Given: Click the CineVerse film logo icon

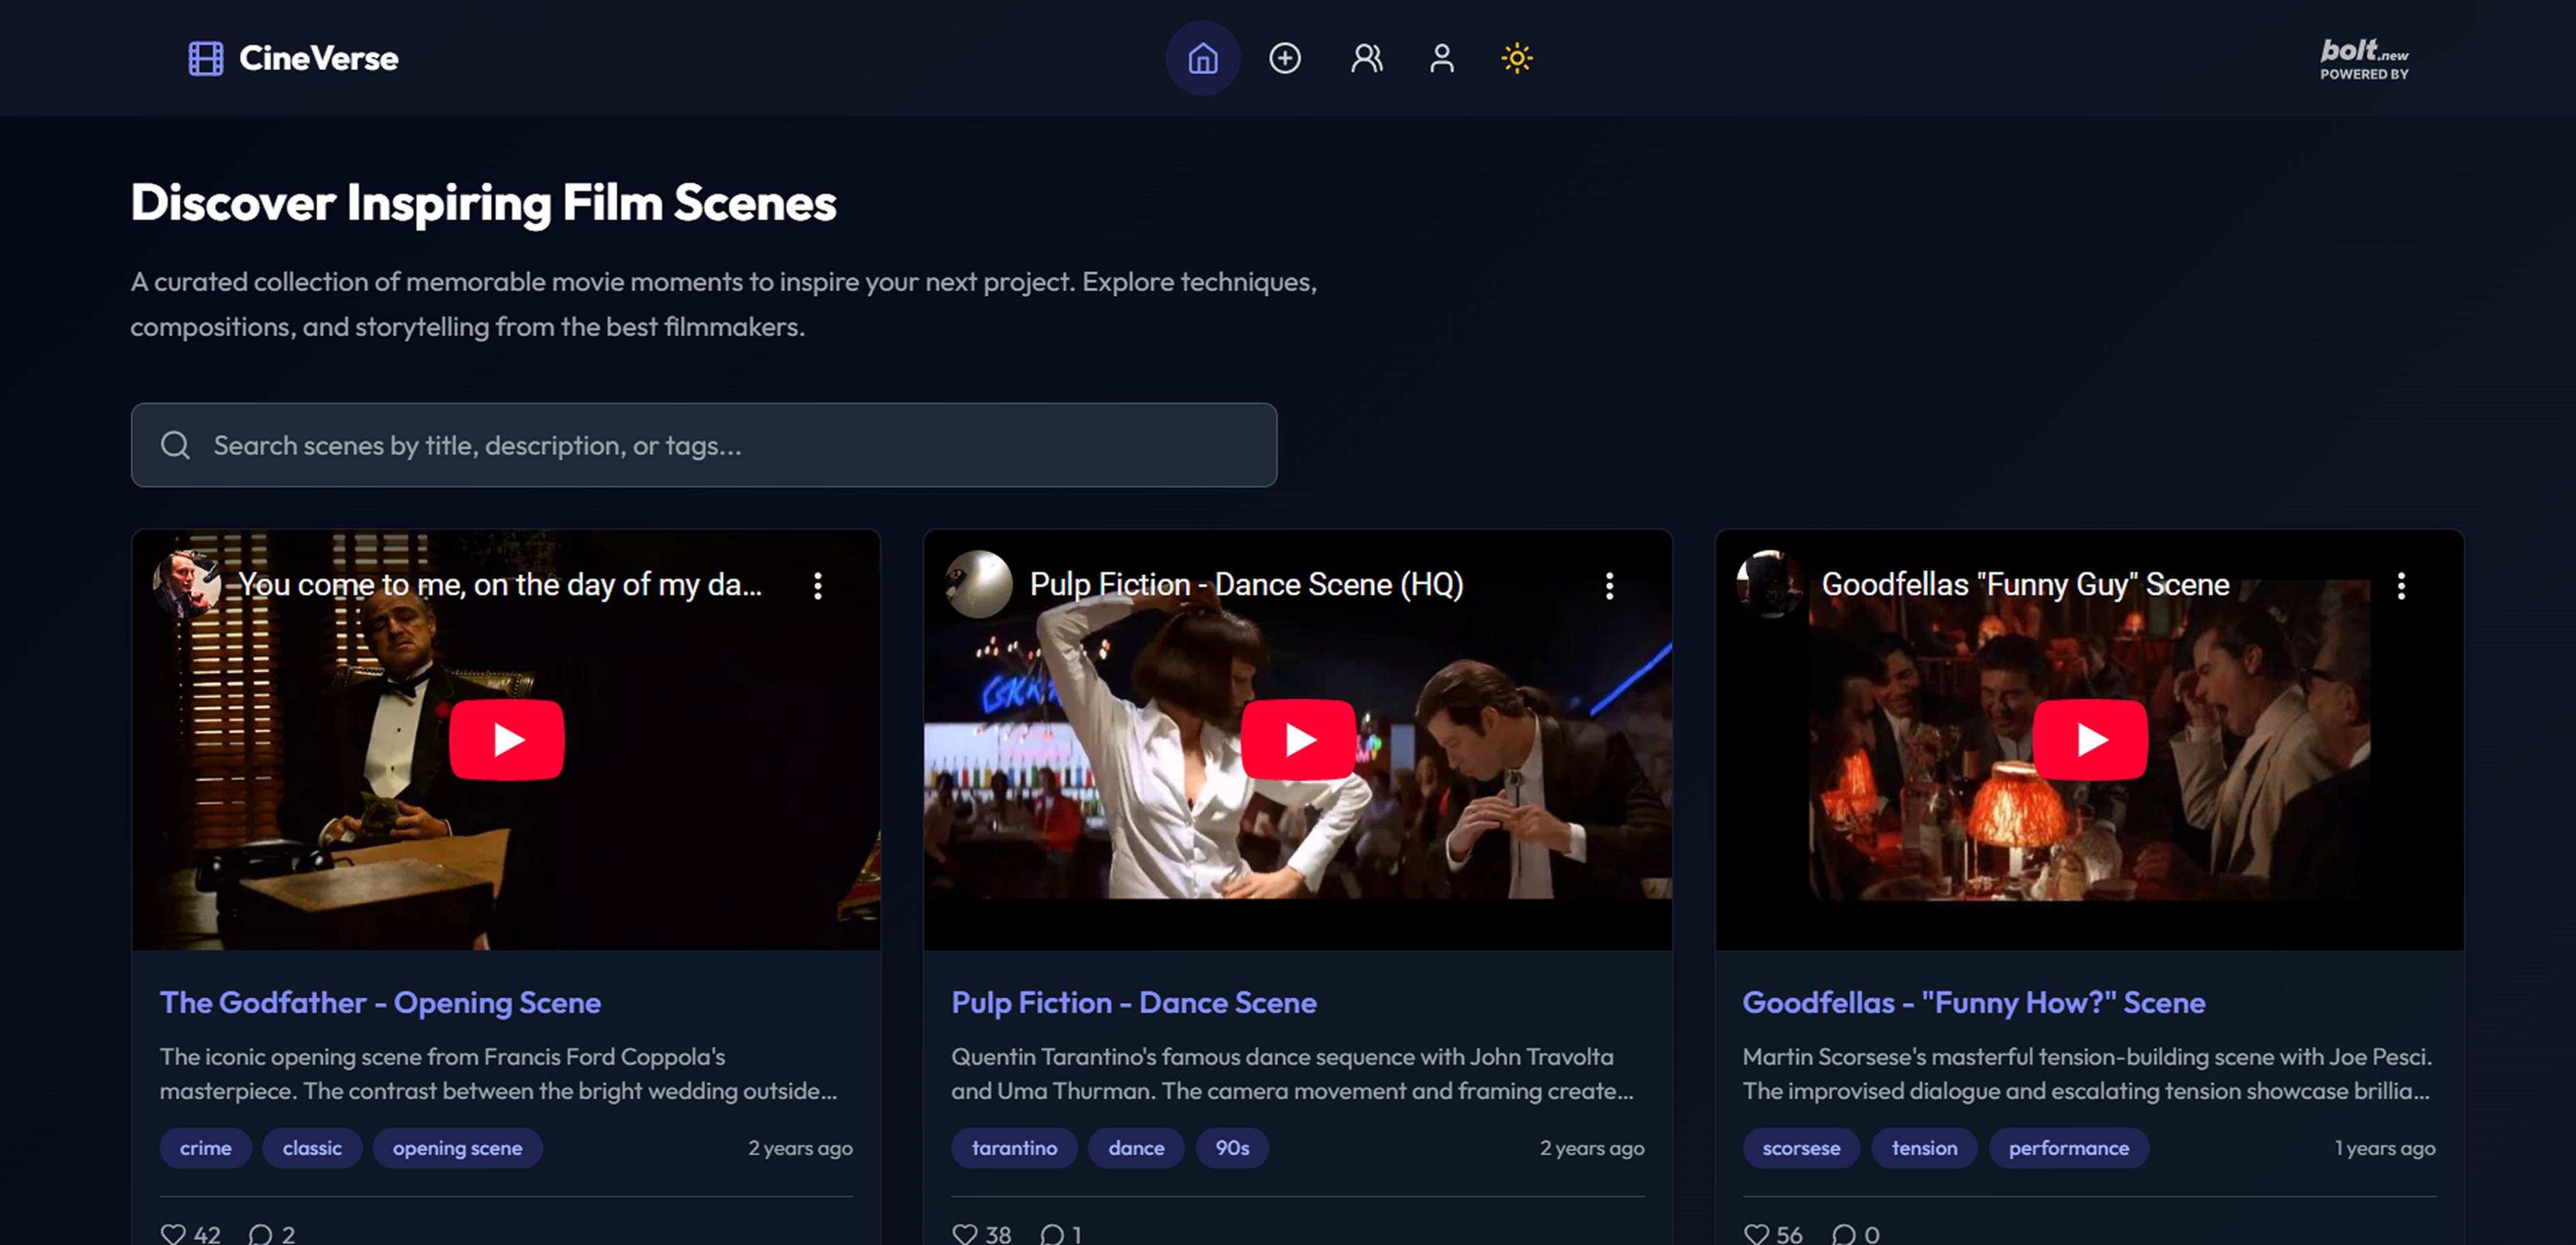Looking at the screenshot, I should pyautogui.click(x=206, y=58).
